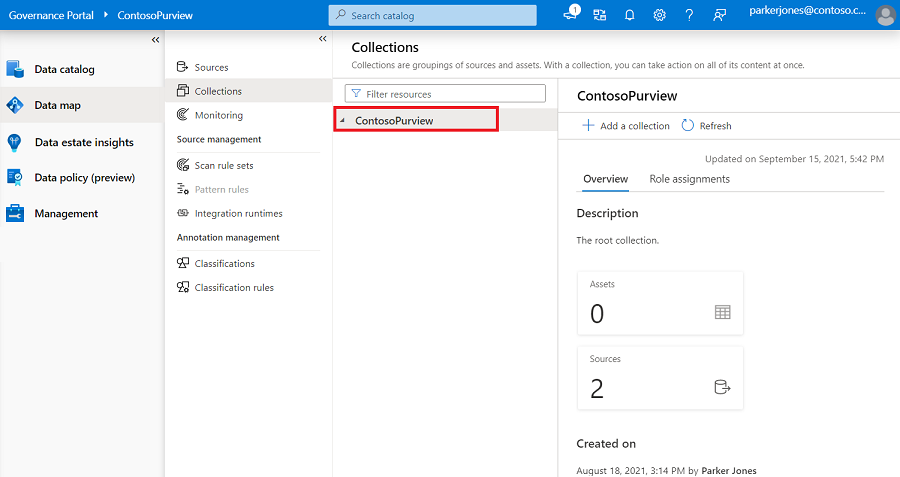This screenshot has width=900, height=477.
Task: Collapse the ContosoPurview tree node
Action: click(343, 120)
